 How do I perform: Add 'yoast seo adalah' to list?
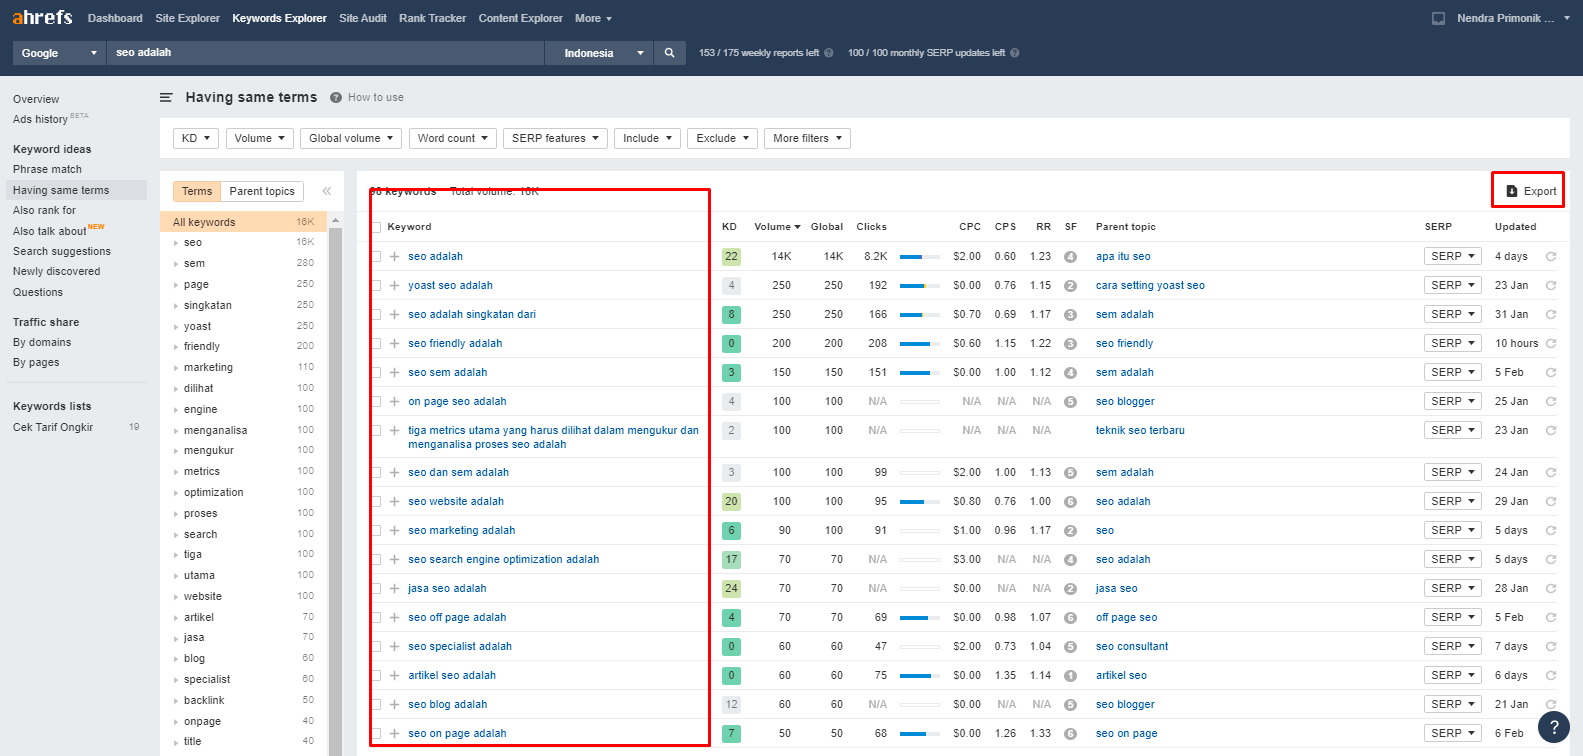click(x=395, y=286)
